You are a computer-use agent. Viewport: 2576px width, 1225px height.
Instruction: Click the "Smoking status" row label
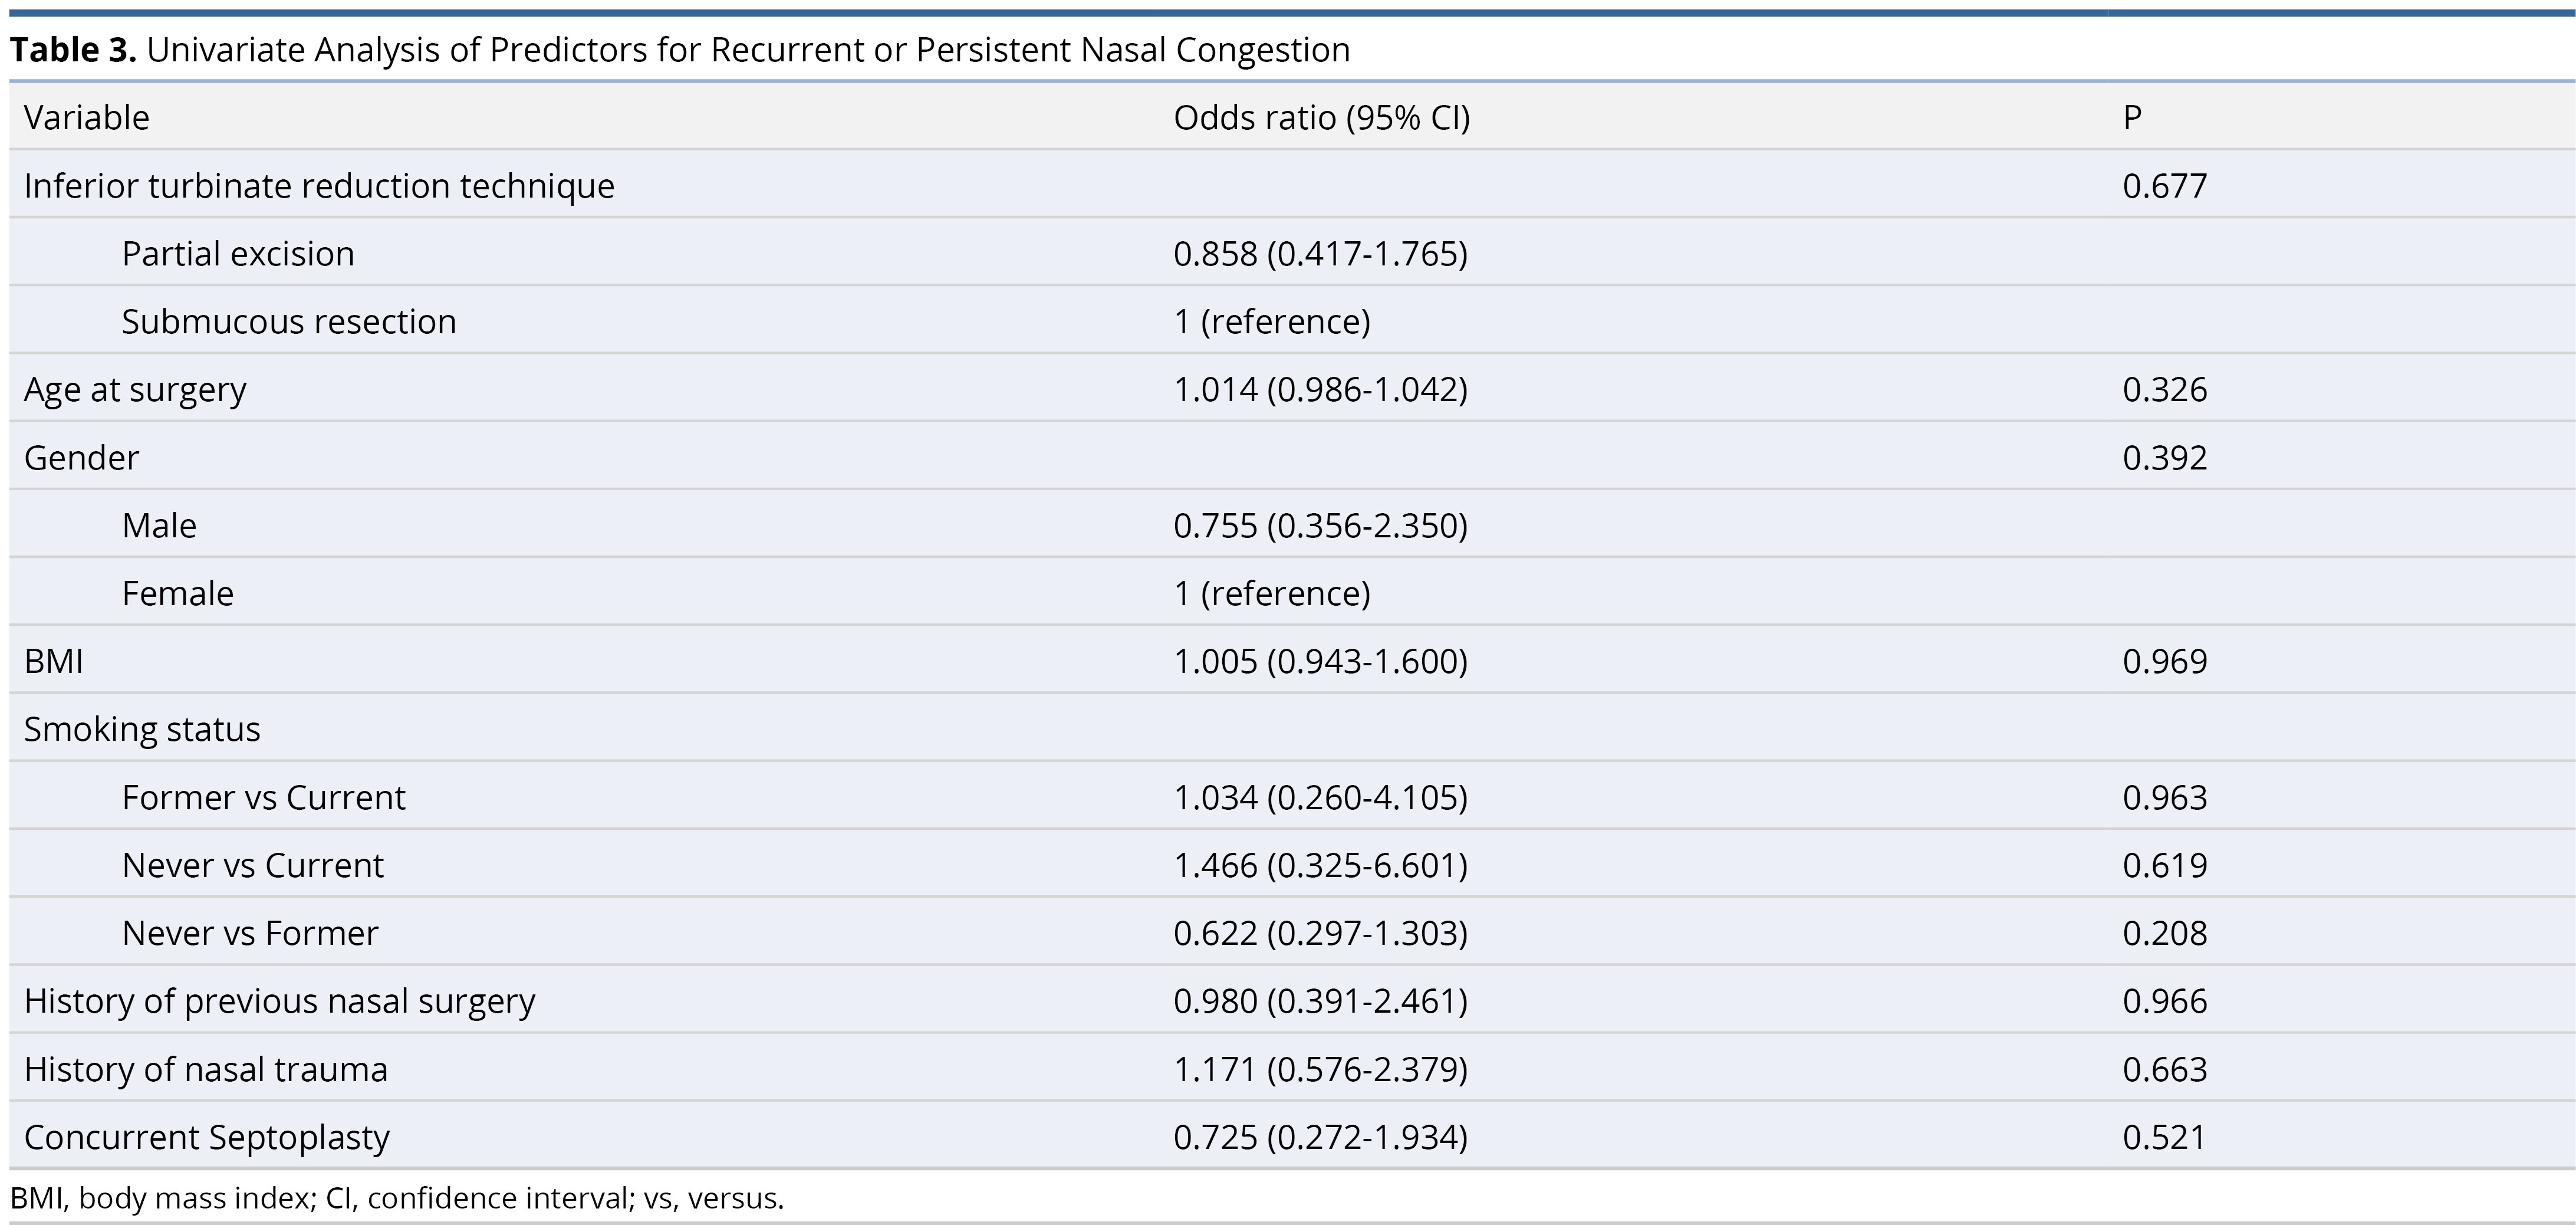(142, 730)
